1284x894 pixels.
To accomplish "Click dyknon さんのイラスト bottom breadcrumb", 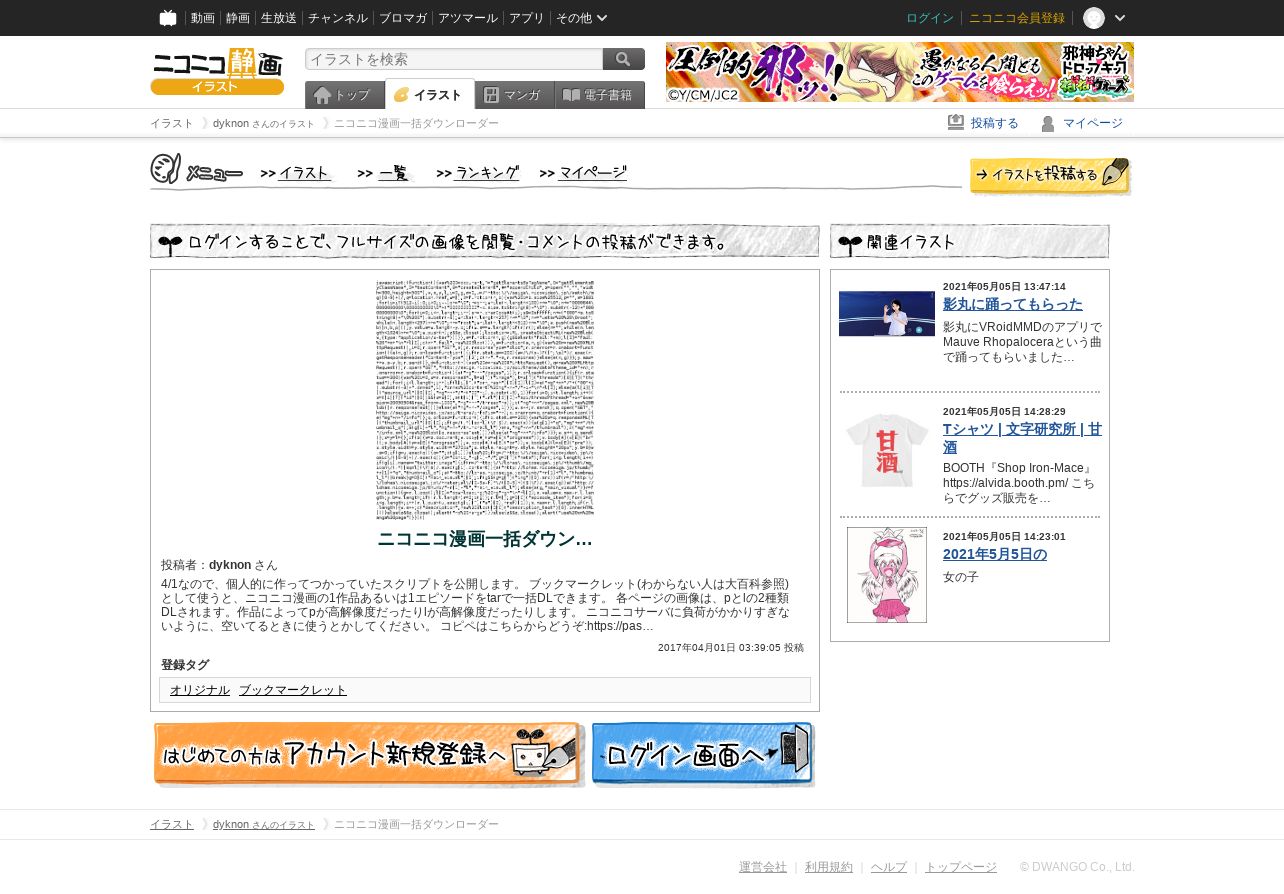I will point(264,824).
